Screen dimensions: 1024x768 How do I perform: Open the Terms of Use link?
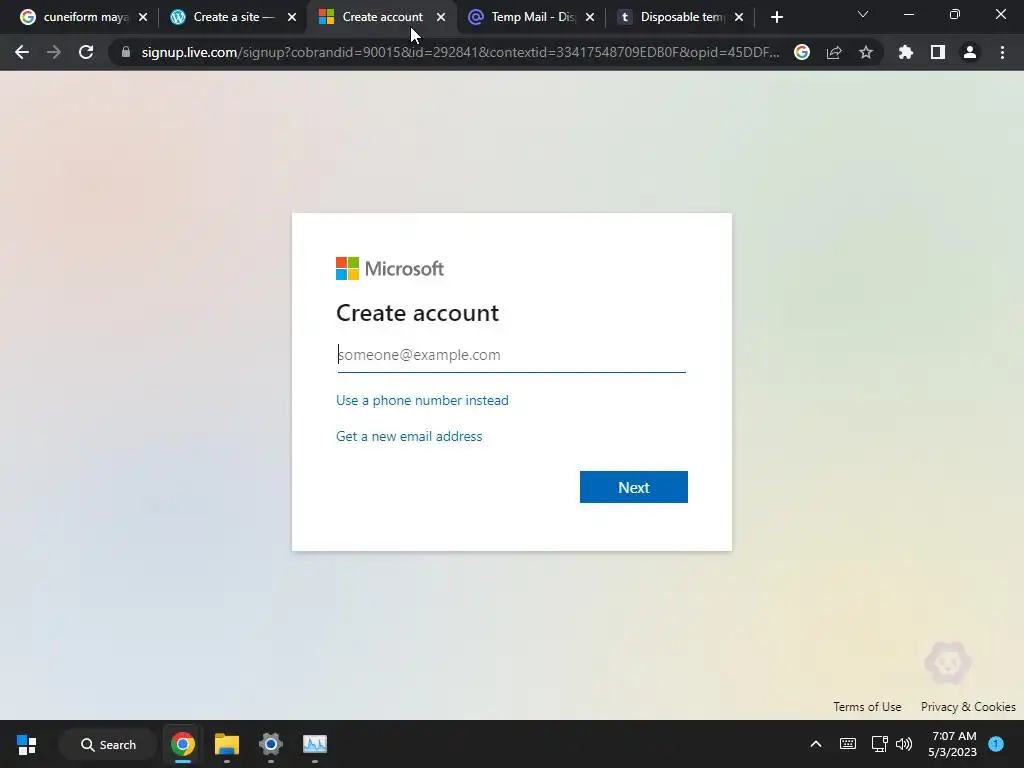click(x=867, y=707)
